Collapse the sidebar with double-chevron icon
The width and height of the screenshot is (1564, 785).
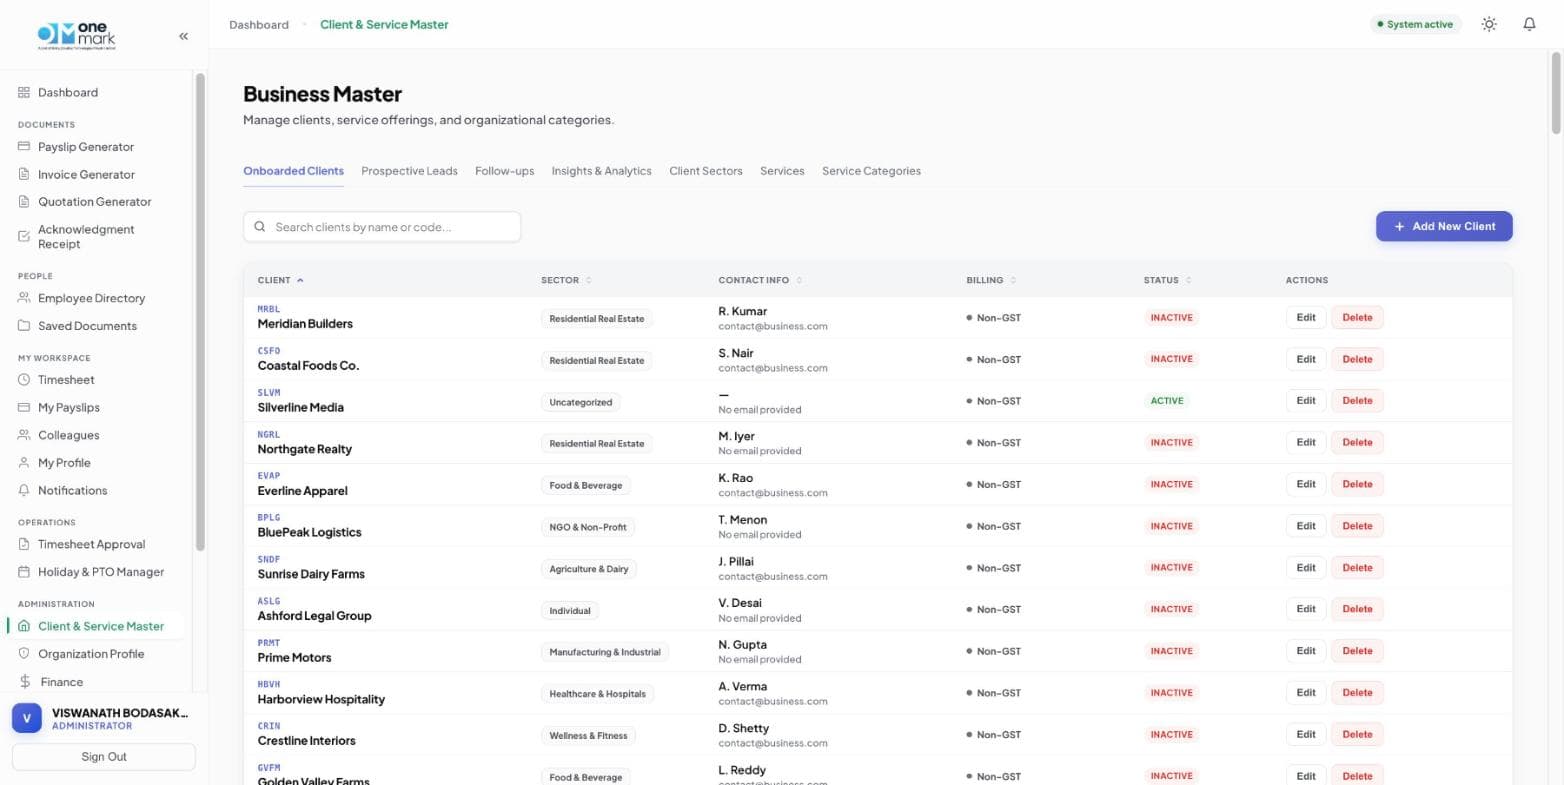pos(183,36)
